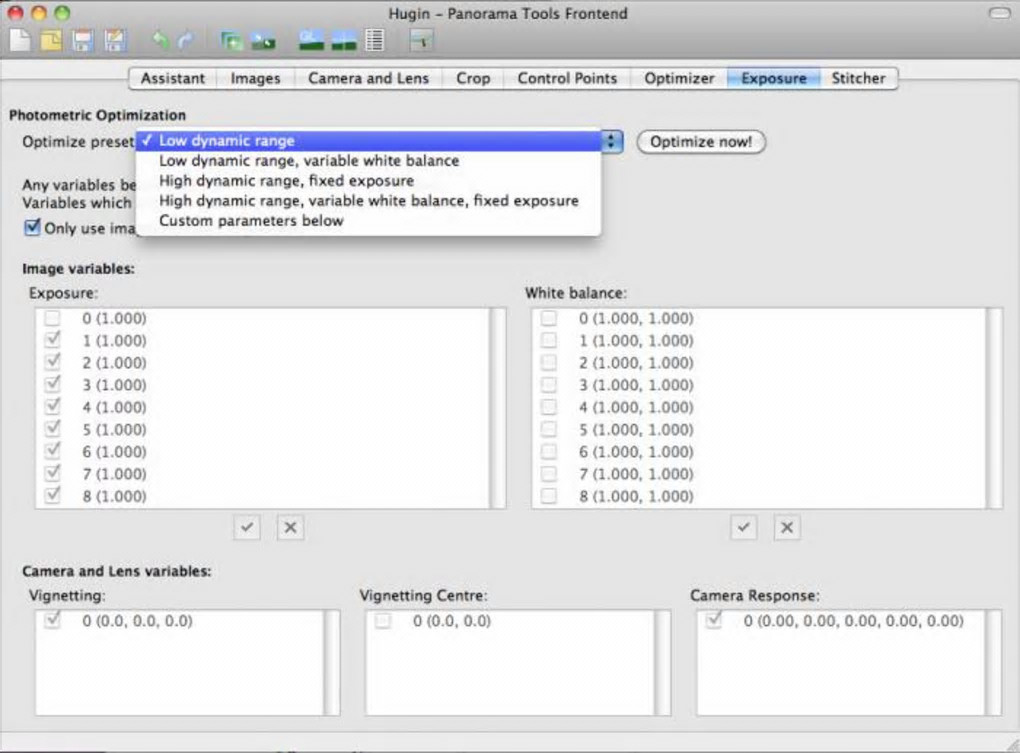The height and width of the screenshot is (753, 1020).
Task: Click the Open project folder icon
Action: tap(51, 41)
